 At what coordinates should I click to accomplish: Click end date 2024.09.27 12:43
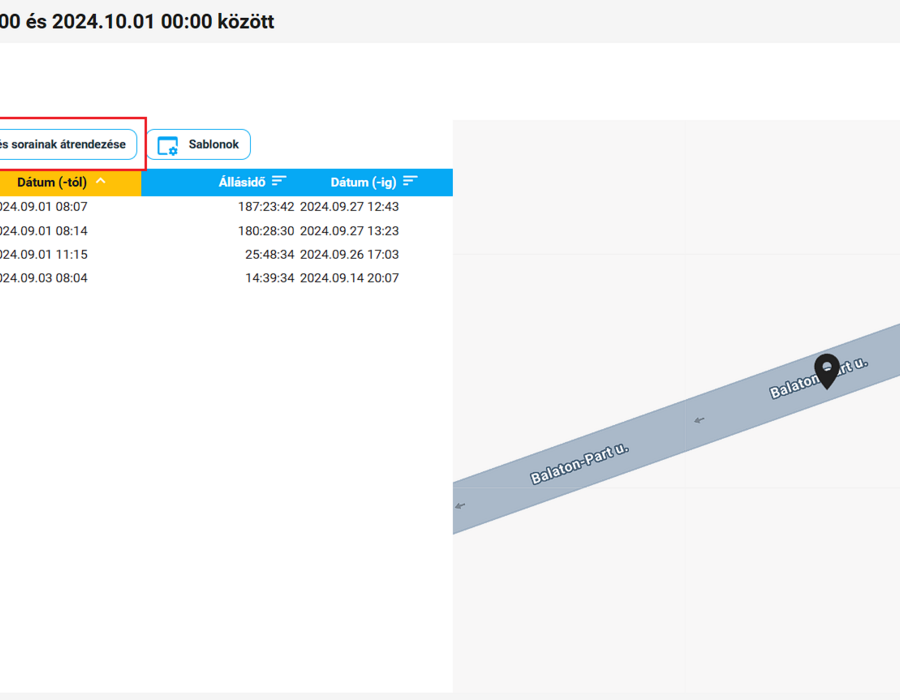350,207
